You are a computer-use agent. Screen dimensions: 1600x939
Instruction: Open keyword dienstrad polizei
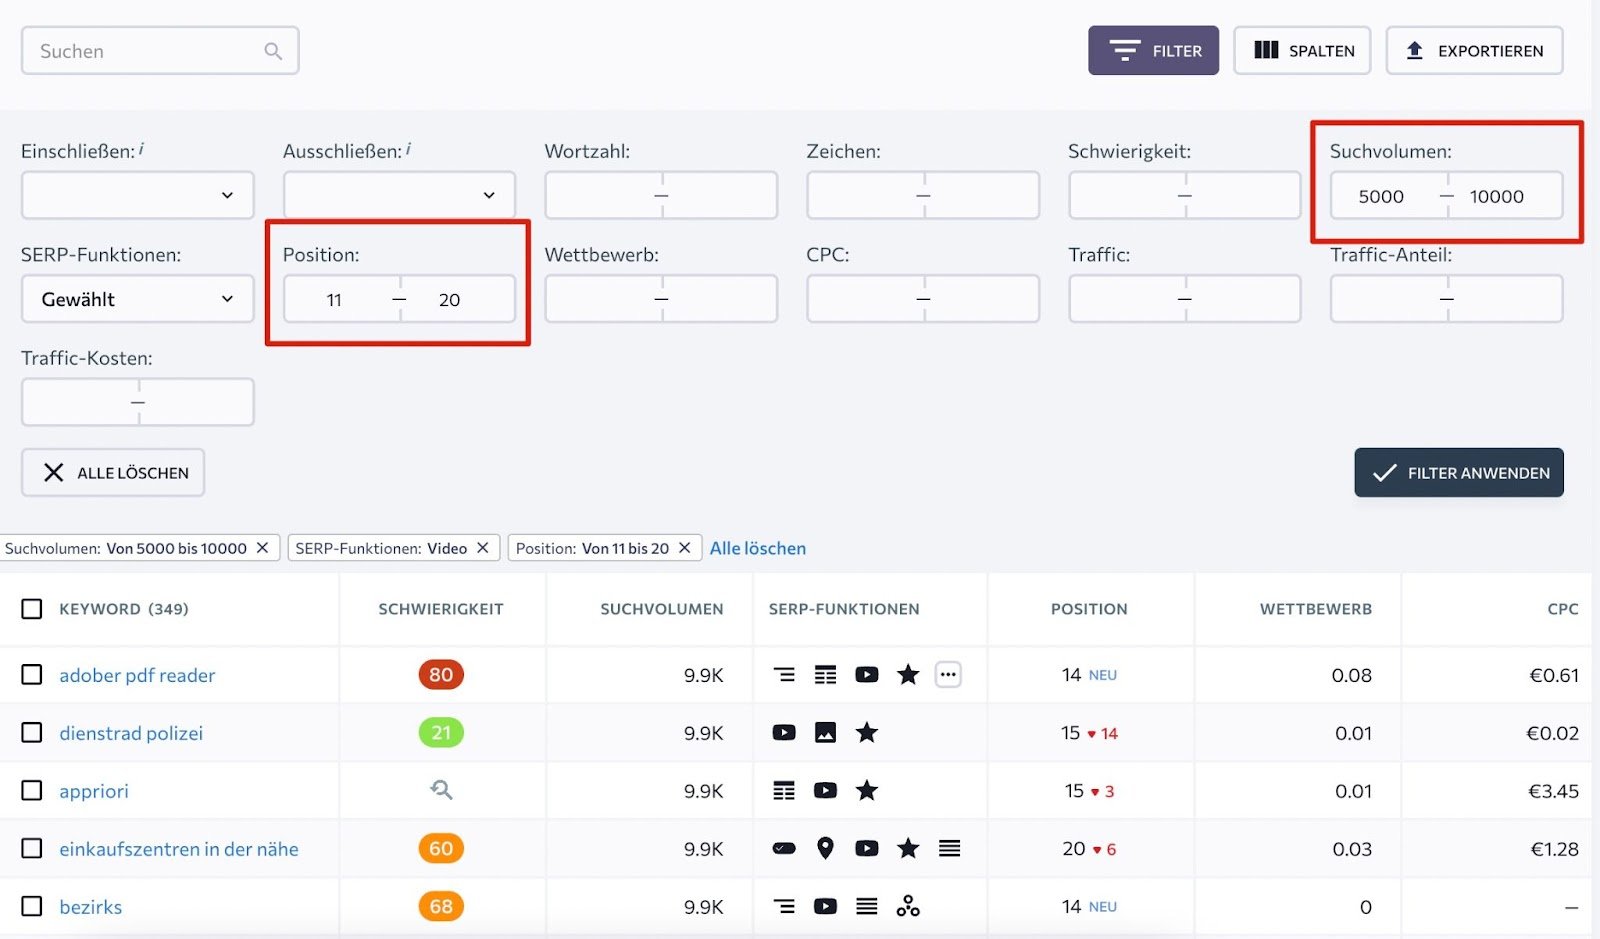click(131, 733)
